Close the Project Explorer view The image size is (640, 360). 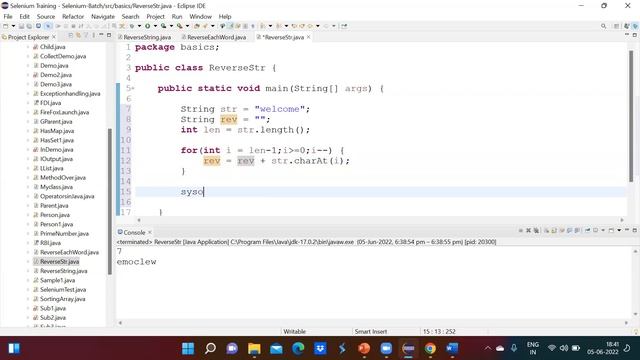[x=54, y=37]
